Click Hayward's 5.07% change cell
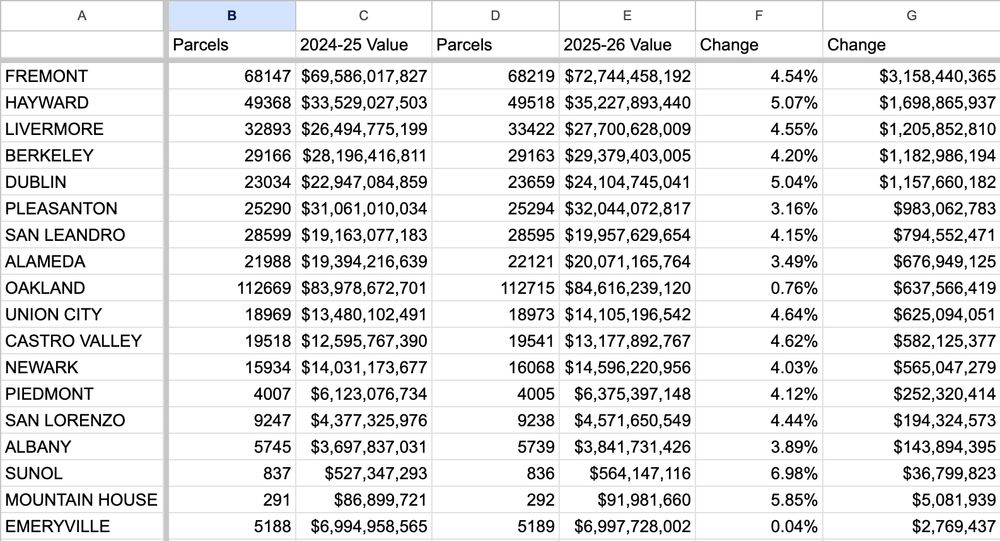Viewport: 1000px width, 541px height. coord(759,103)
